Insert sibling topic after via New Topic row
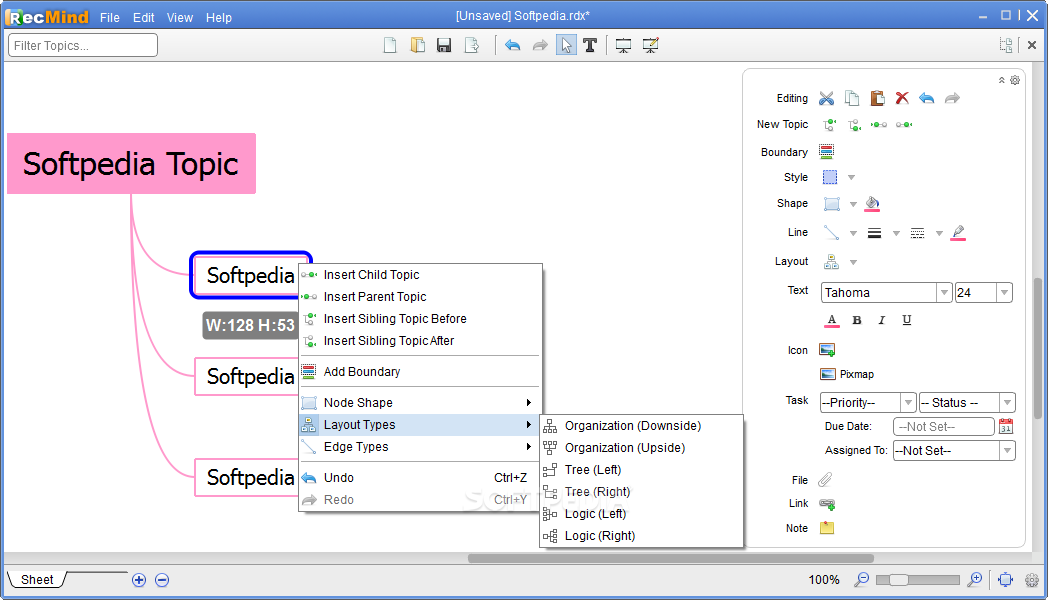The image size is (1048, 600). point(854,124)
